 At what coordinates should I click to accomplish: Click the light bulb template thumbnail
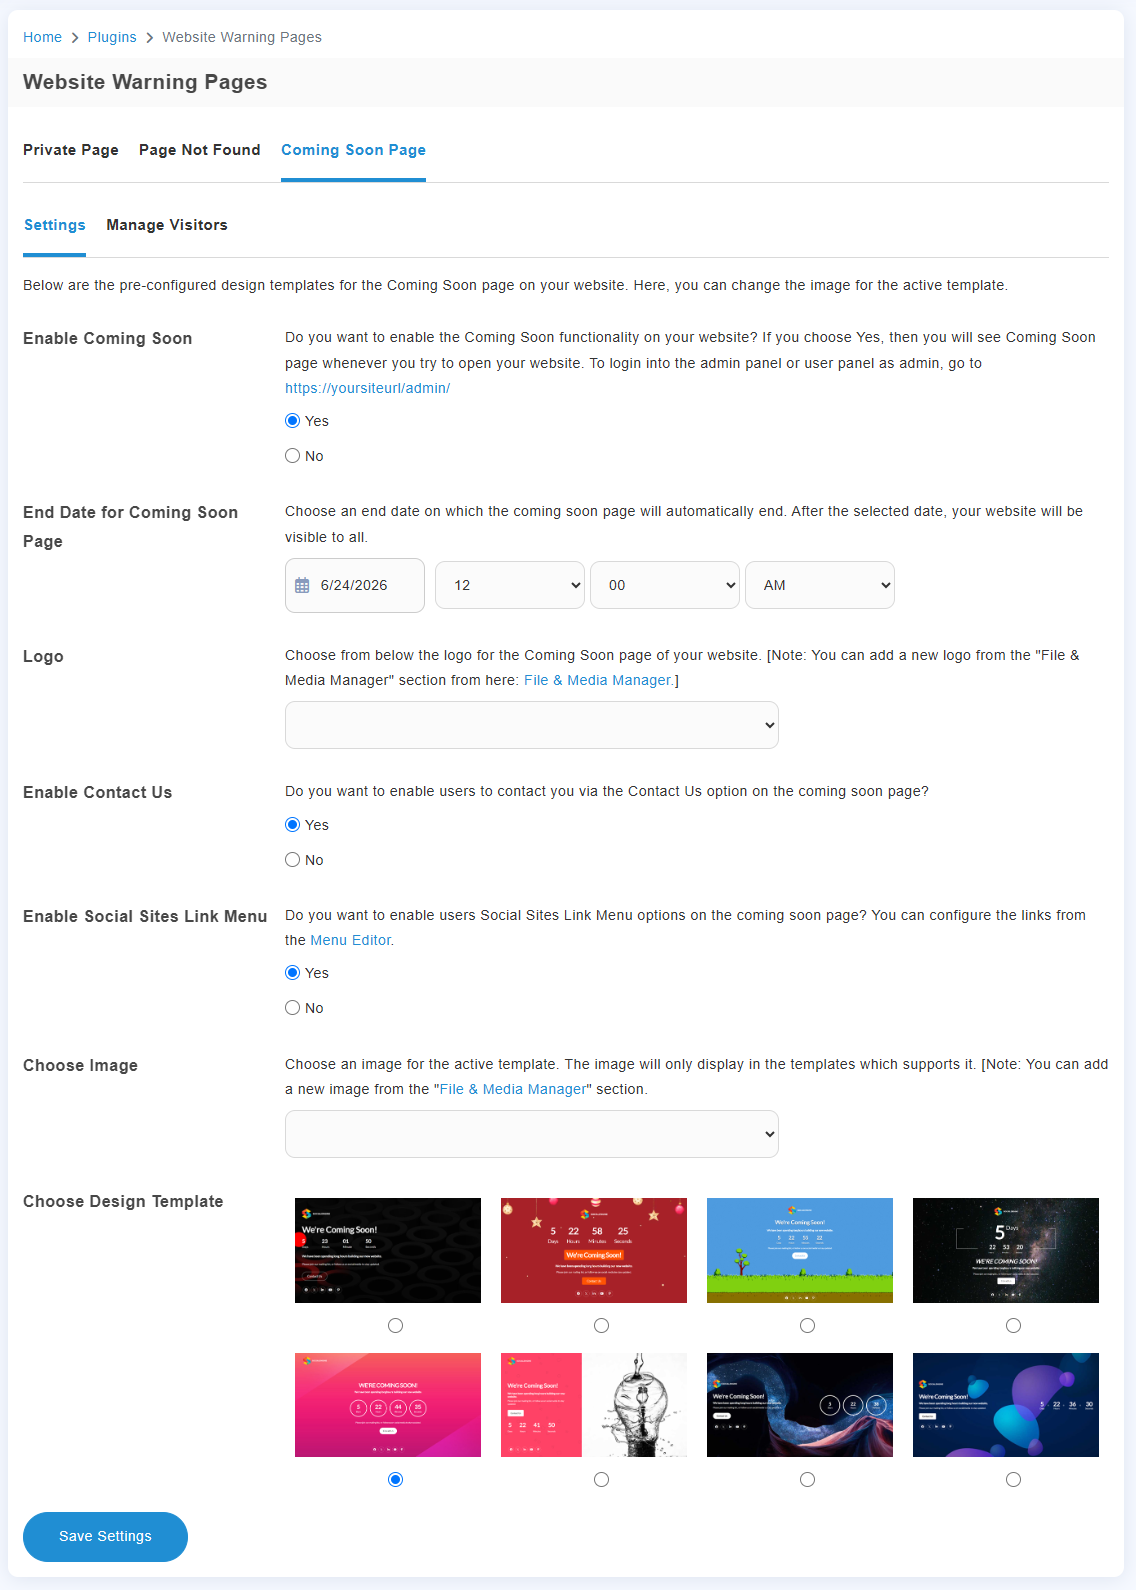[x=594, y=1405]
